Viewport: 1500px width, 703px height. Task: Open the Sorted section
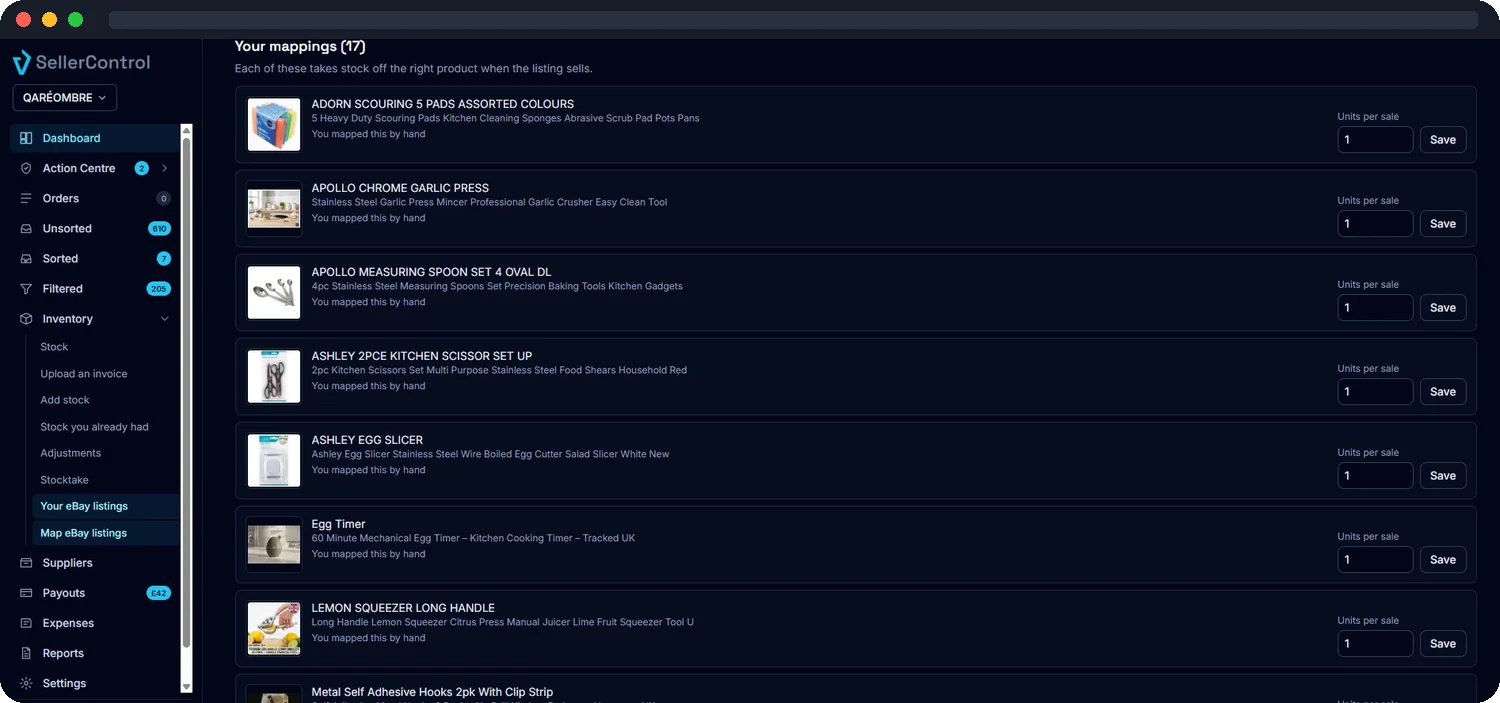pyautogui.click(x=95, y=258)
